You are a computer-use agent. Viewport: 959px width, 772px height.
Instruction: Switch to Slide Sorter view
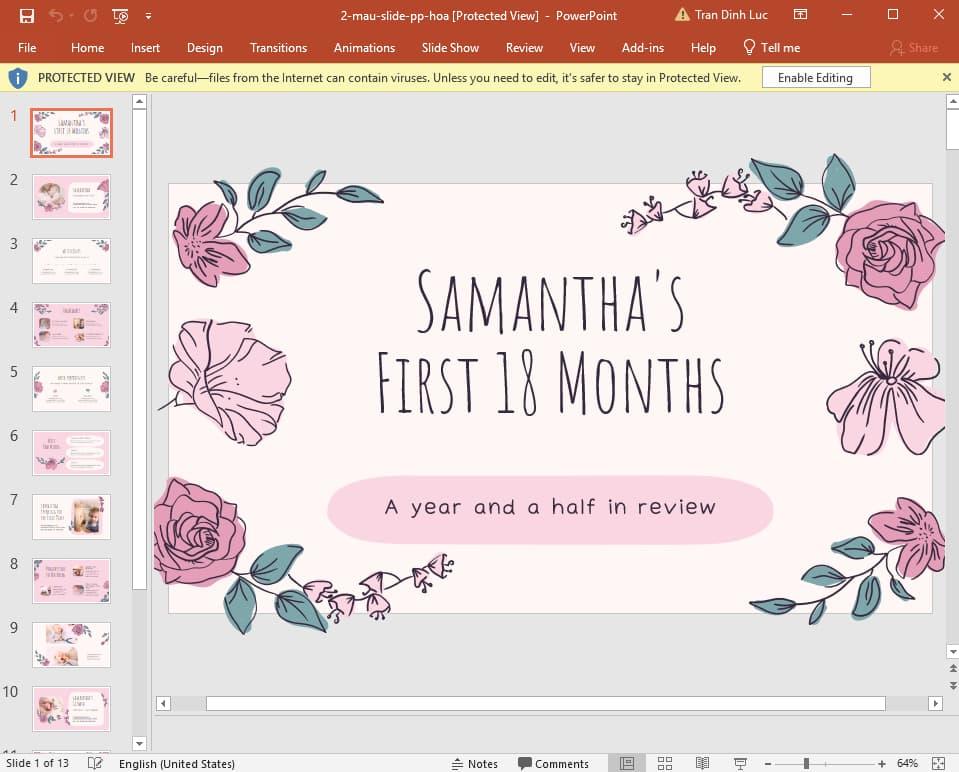click(665, 763)
